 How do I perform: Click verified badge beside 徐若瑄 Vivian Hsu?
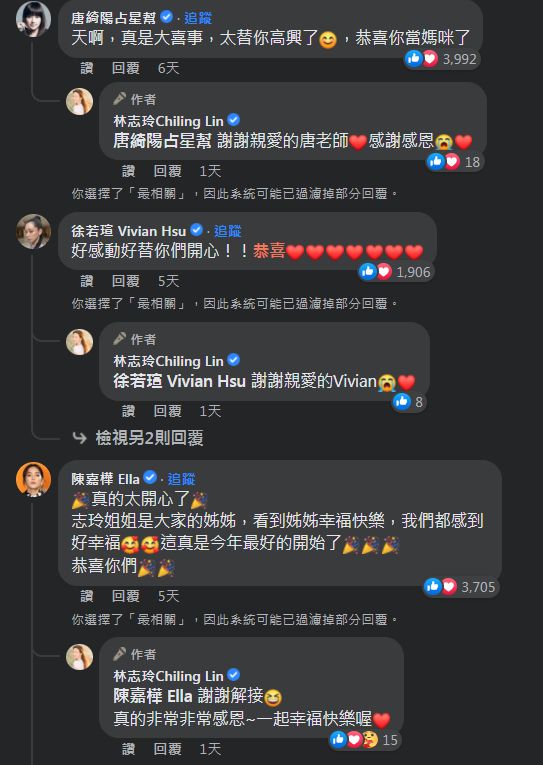pos(196,229)
